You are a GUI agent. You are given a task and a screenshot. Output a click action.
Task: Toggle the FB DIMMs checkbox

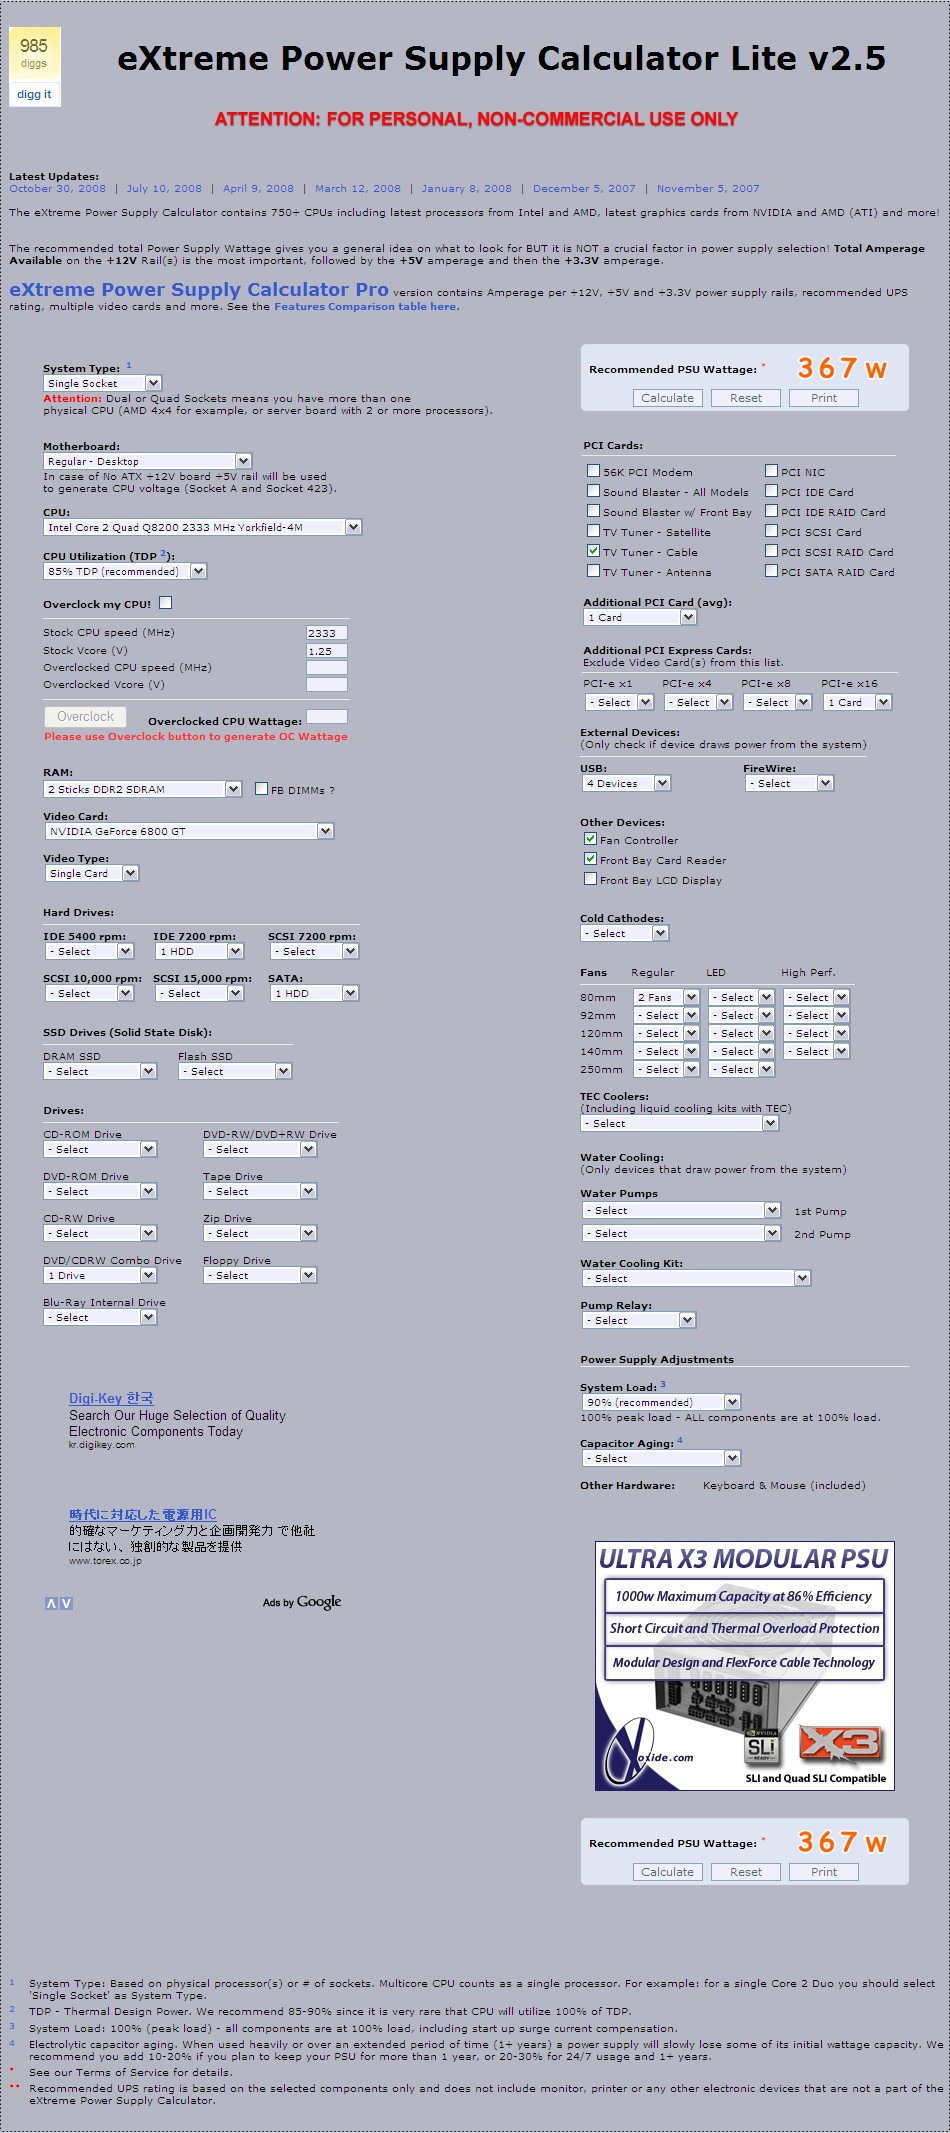pyautogui.click(x=261, y=788)
